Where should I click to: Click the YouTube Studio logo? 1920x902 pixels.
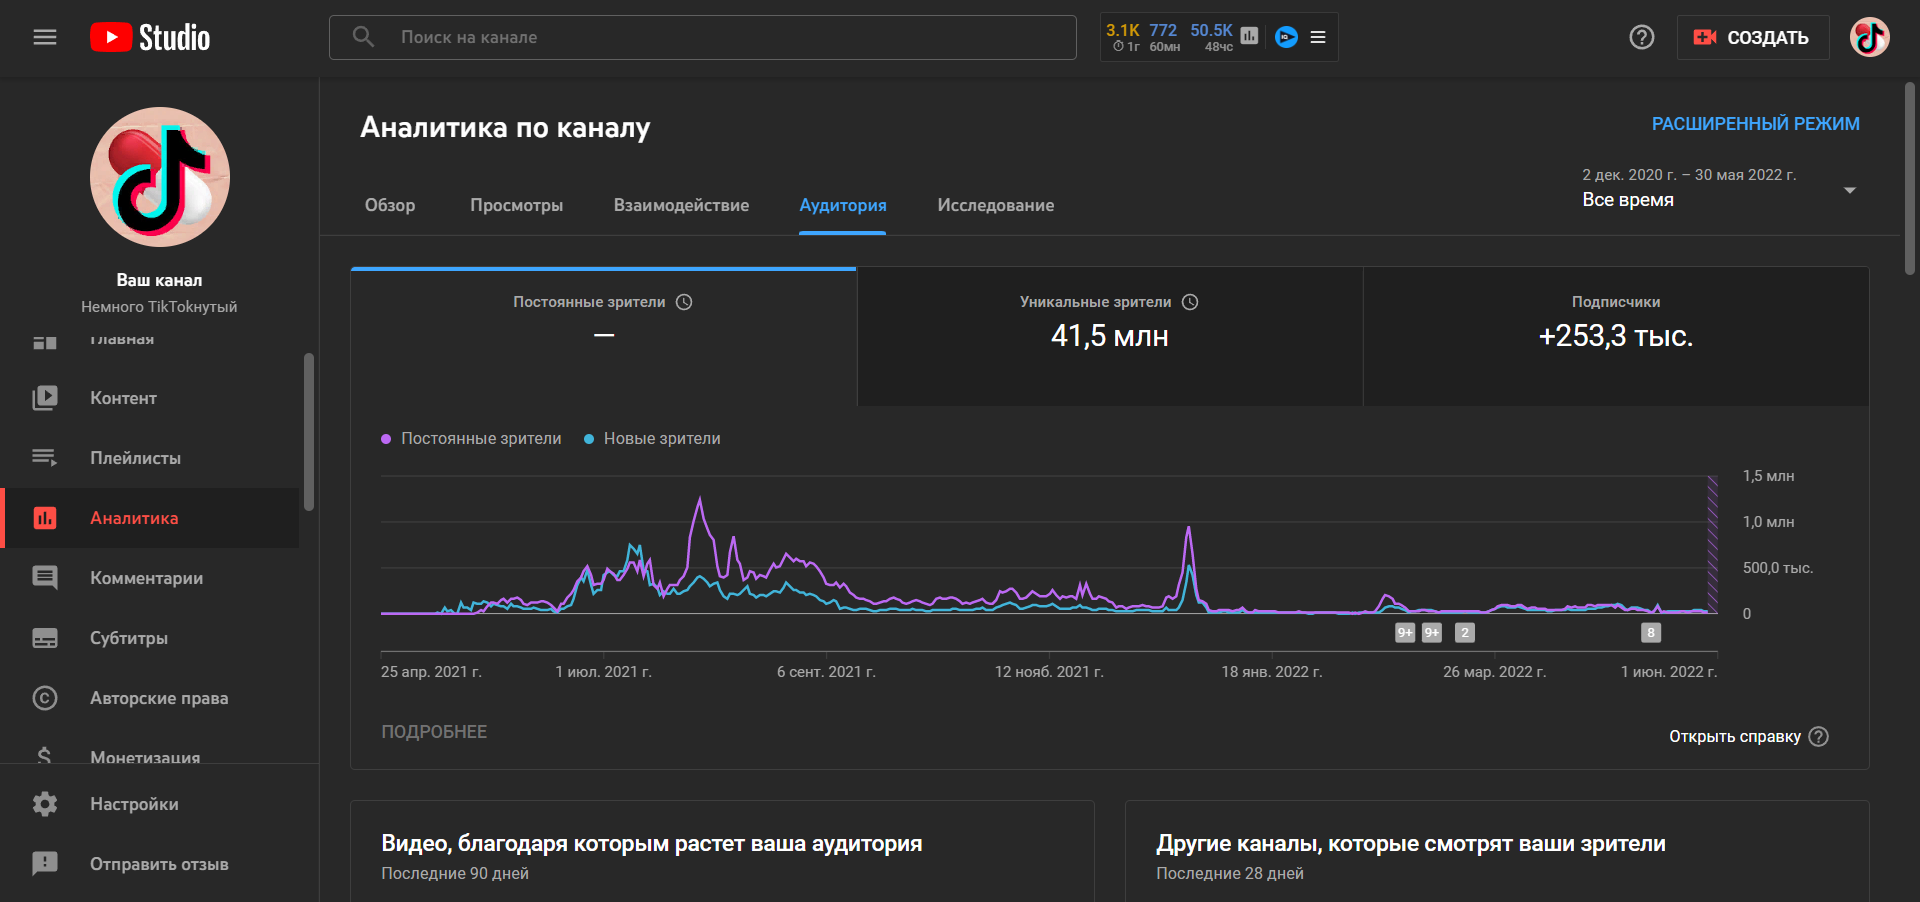click(x=150, y=37)
